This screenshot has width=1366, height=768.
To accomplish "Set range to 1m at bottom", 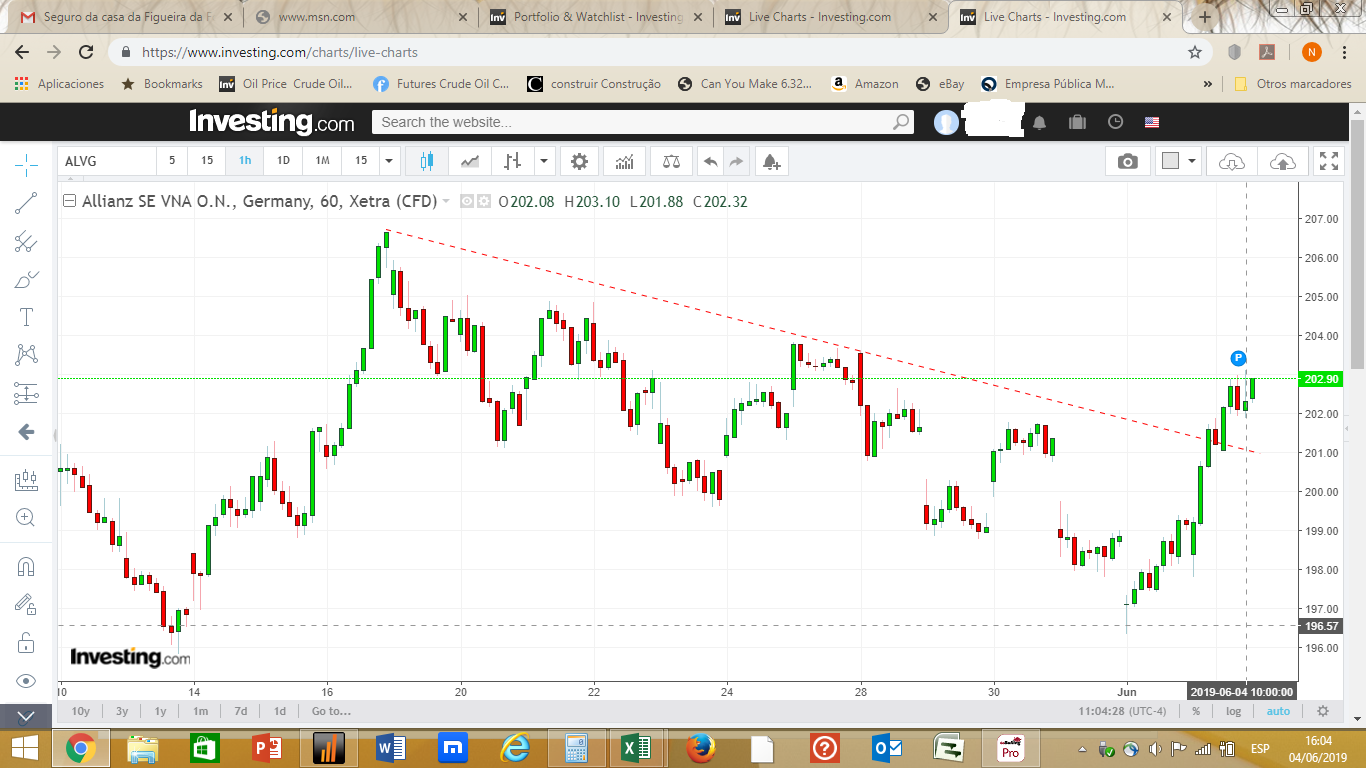I will point(201,711).
